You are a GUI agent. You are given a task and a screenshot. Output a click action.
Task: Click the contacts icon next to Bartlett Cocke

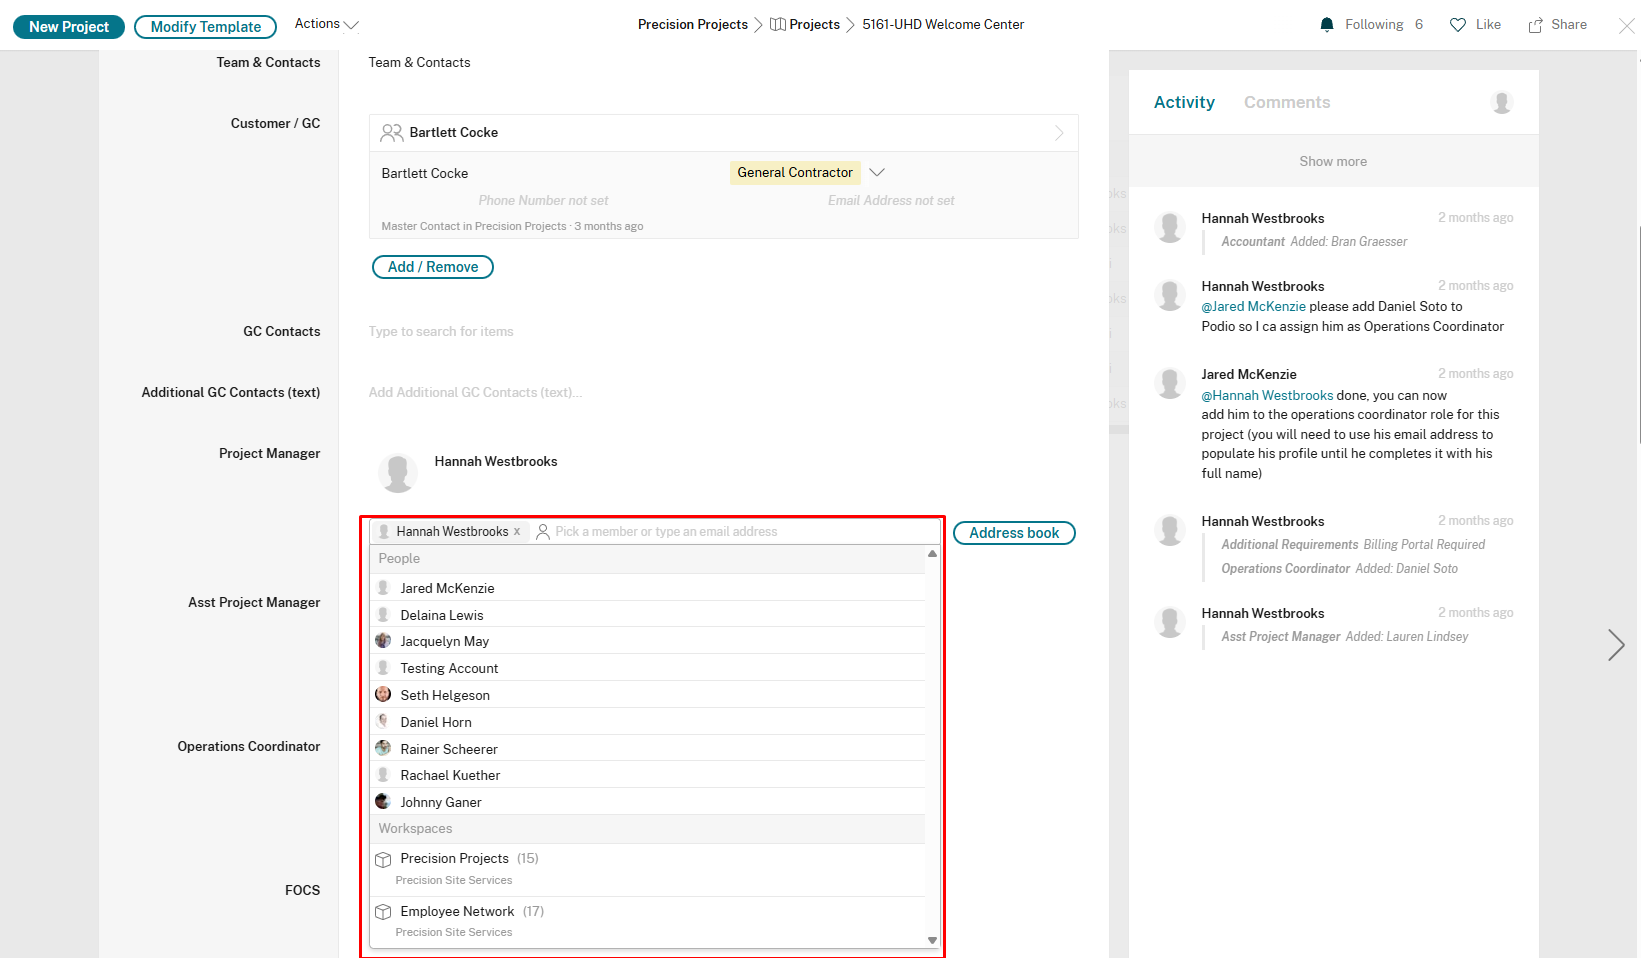pos(391,132)
